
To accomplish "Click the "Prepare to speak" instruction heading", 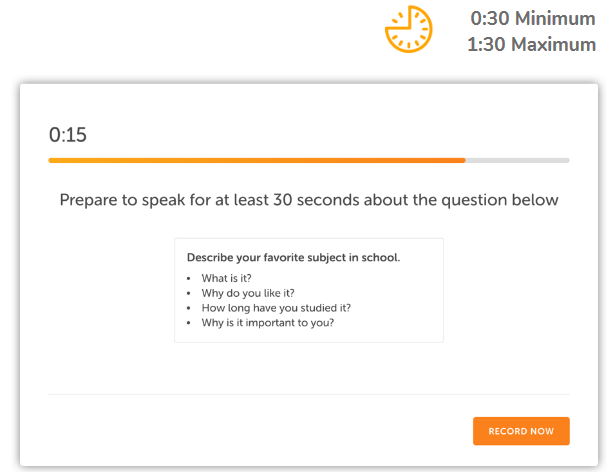I will tap(308, 200).
